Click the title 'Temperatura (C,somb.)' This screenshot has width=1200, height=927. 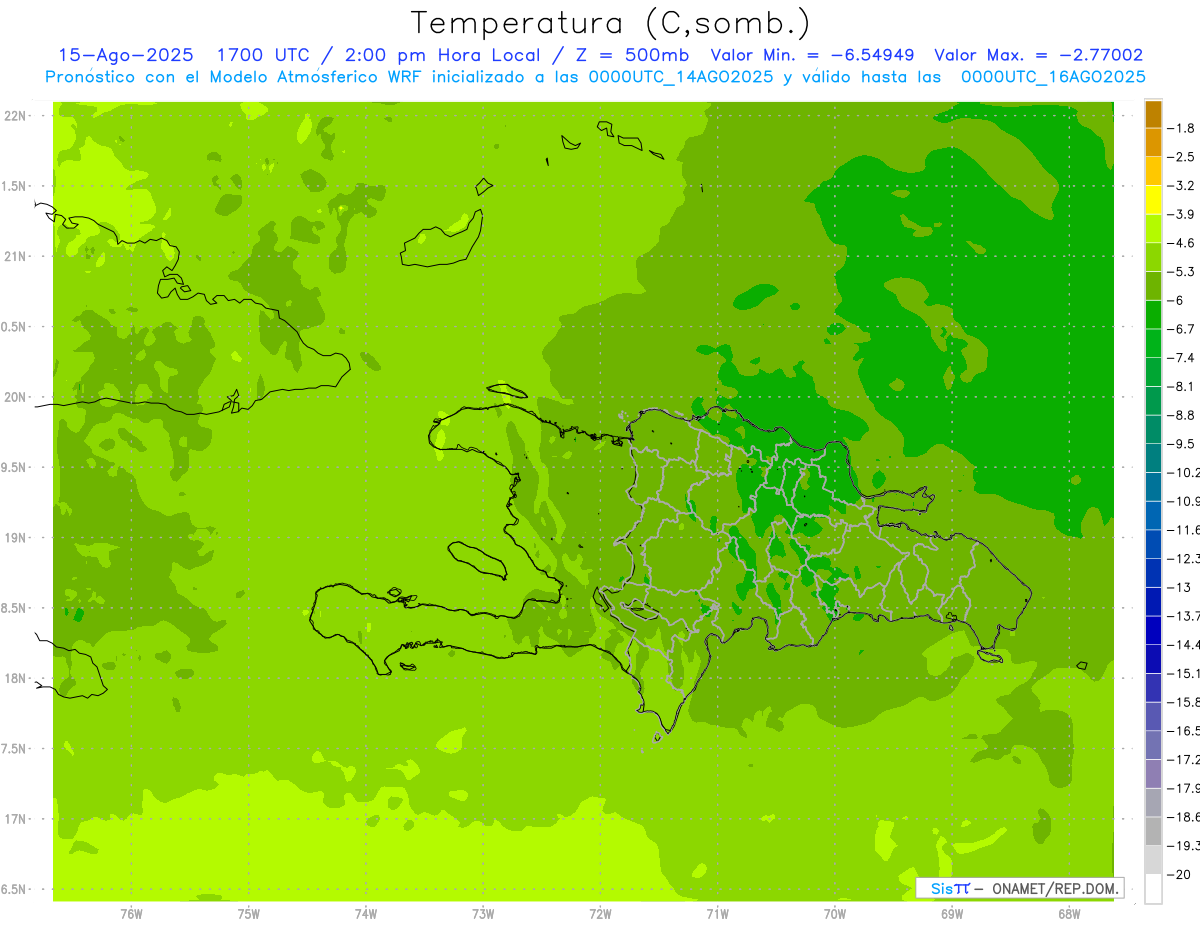click(x=611, y=23)
